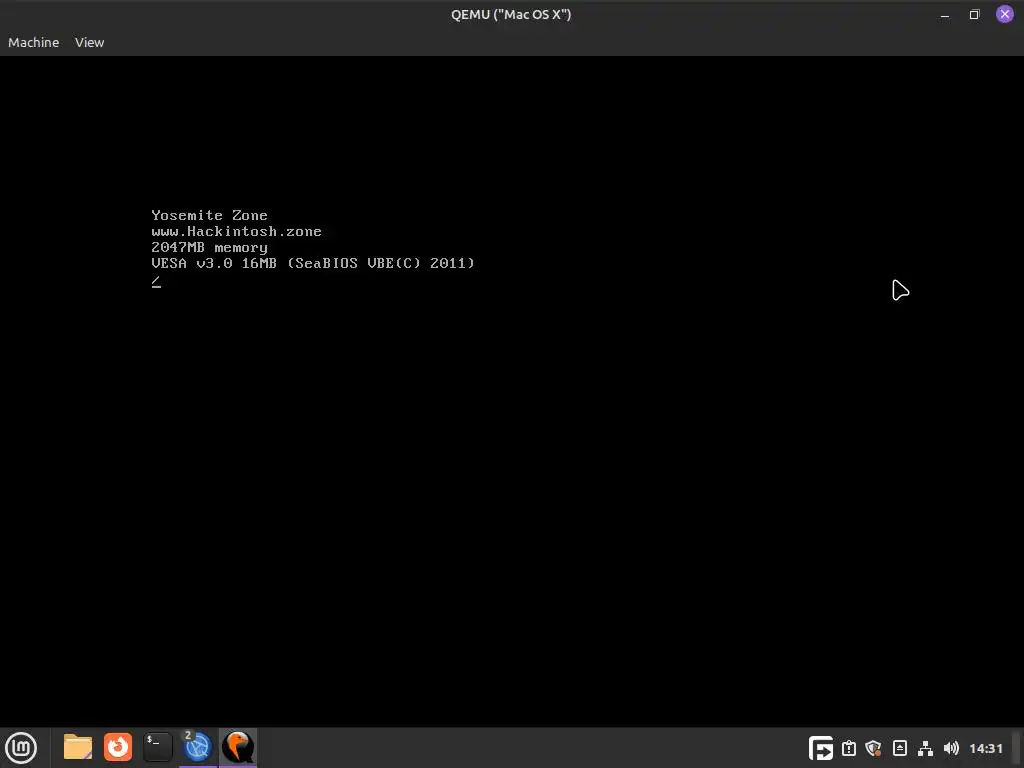Viewport: 1024px width, 768px height.
Task: Open the security shield tray icon
Action: coord(874,748)
